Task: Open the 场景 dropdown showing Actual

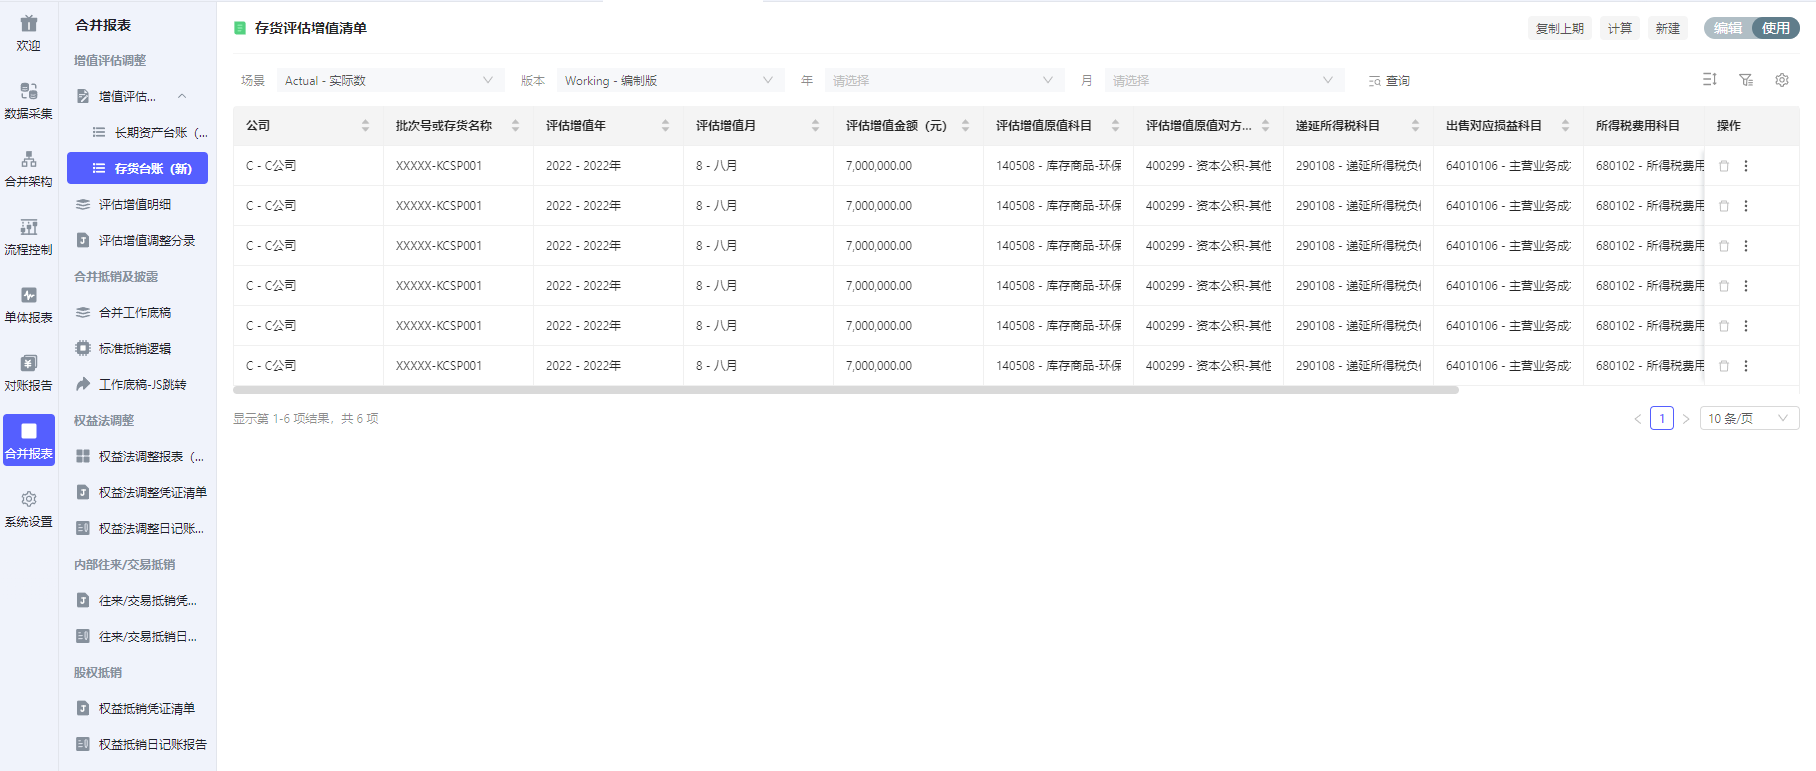Action: 388,80
